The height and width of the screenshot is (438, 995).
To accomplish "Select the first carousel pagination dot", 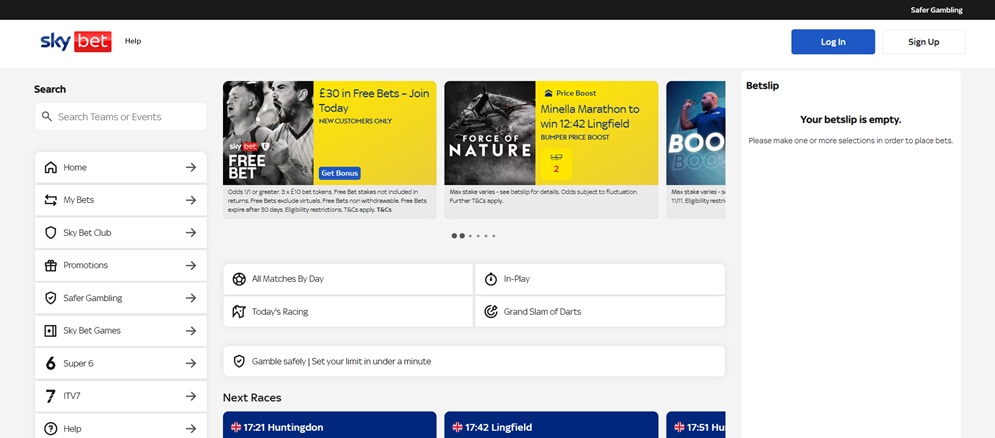I will tap(454, 236).
